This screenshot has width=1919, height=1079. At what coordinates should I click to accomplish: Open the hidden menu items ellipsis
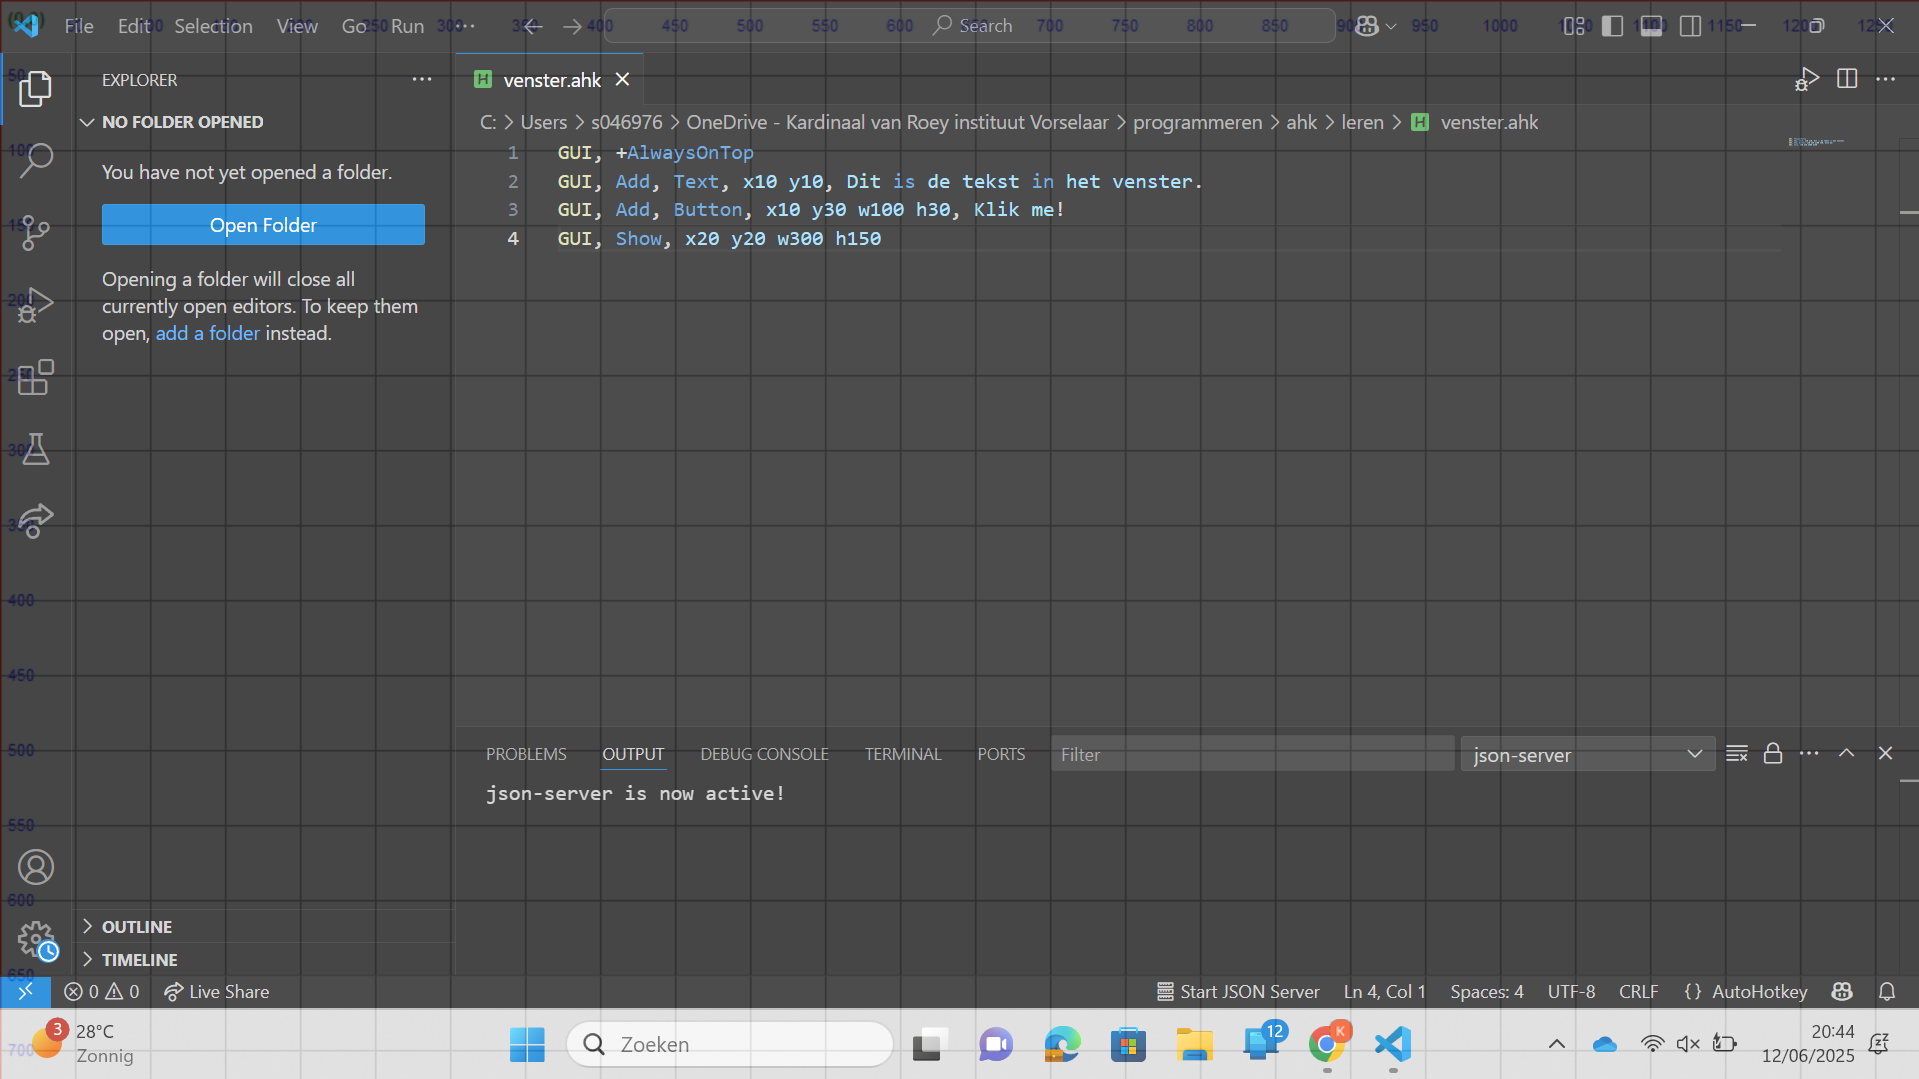pyautogui.click(x=465, y=26)
